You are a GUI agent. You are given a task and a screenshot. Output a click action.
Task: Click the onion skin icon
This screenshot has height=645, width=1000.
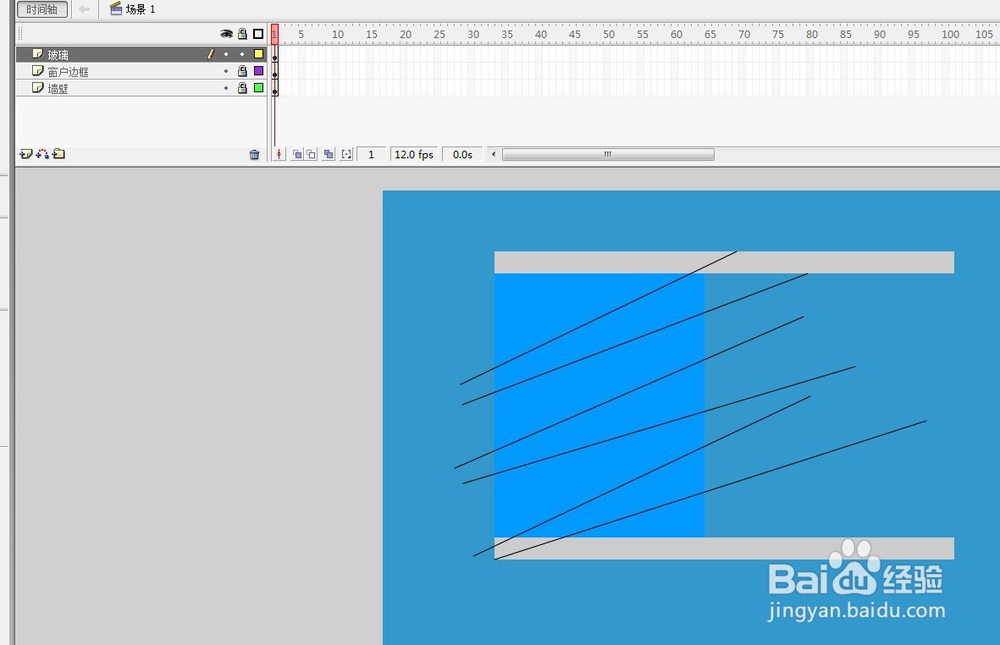coord(297,154)
